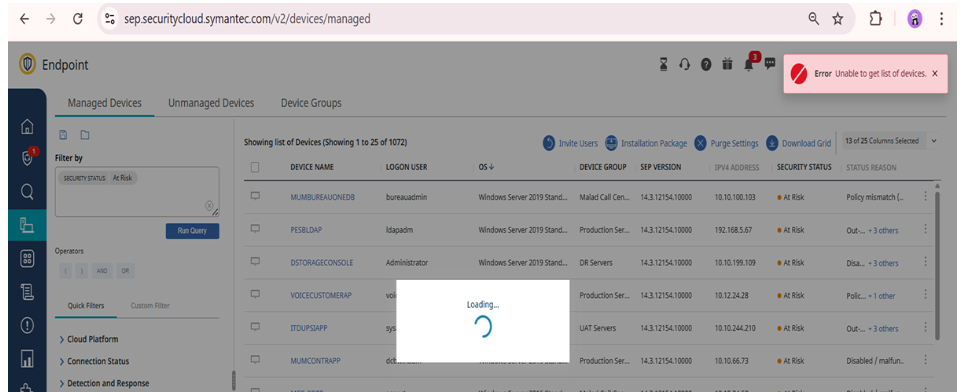Open the MUMBUREAUONEDB device link
Screen dimensions: 967x392
coord(323,197)
